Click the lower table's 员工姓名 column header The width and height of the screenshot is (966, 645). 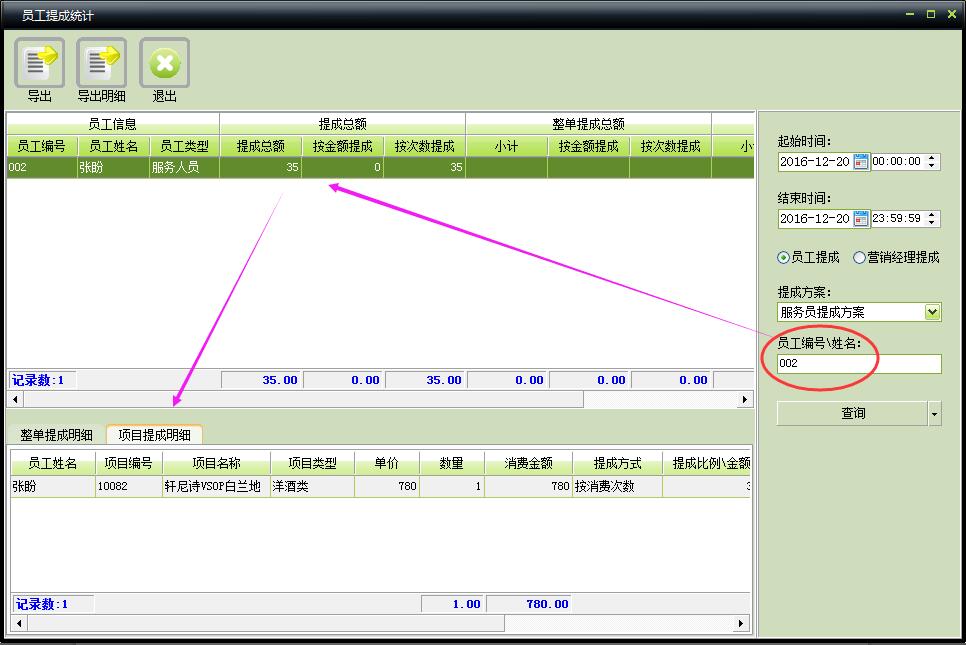(53, 463)
